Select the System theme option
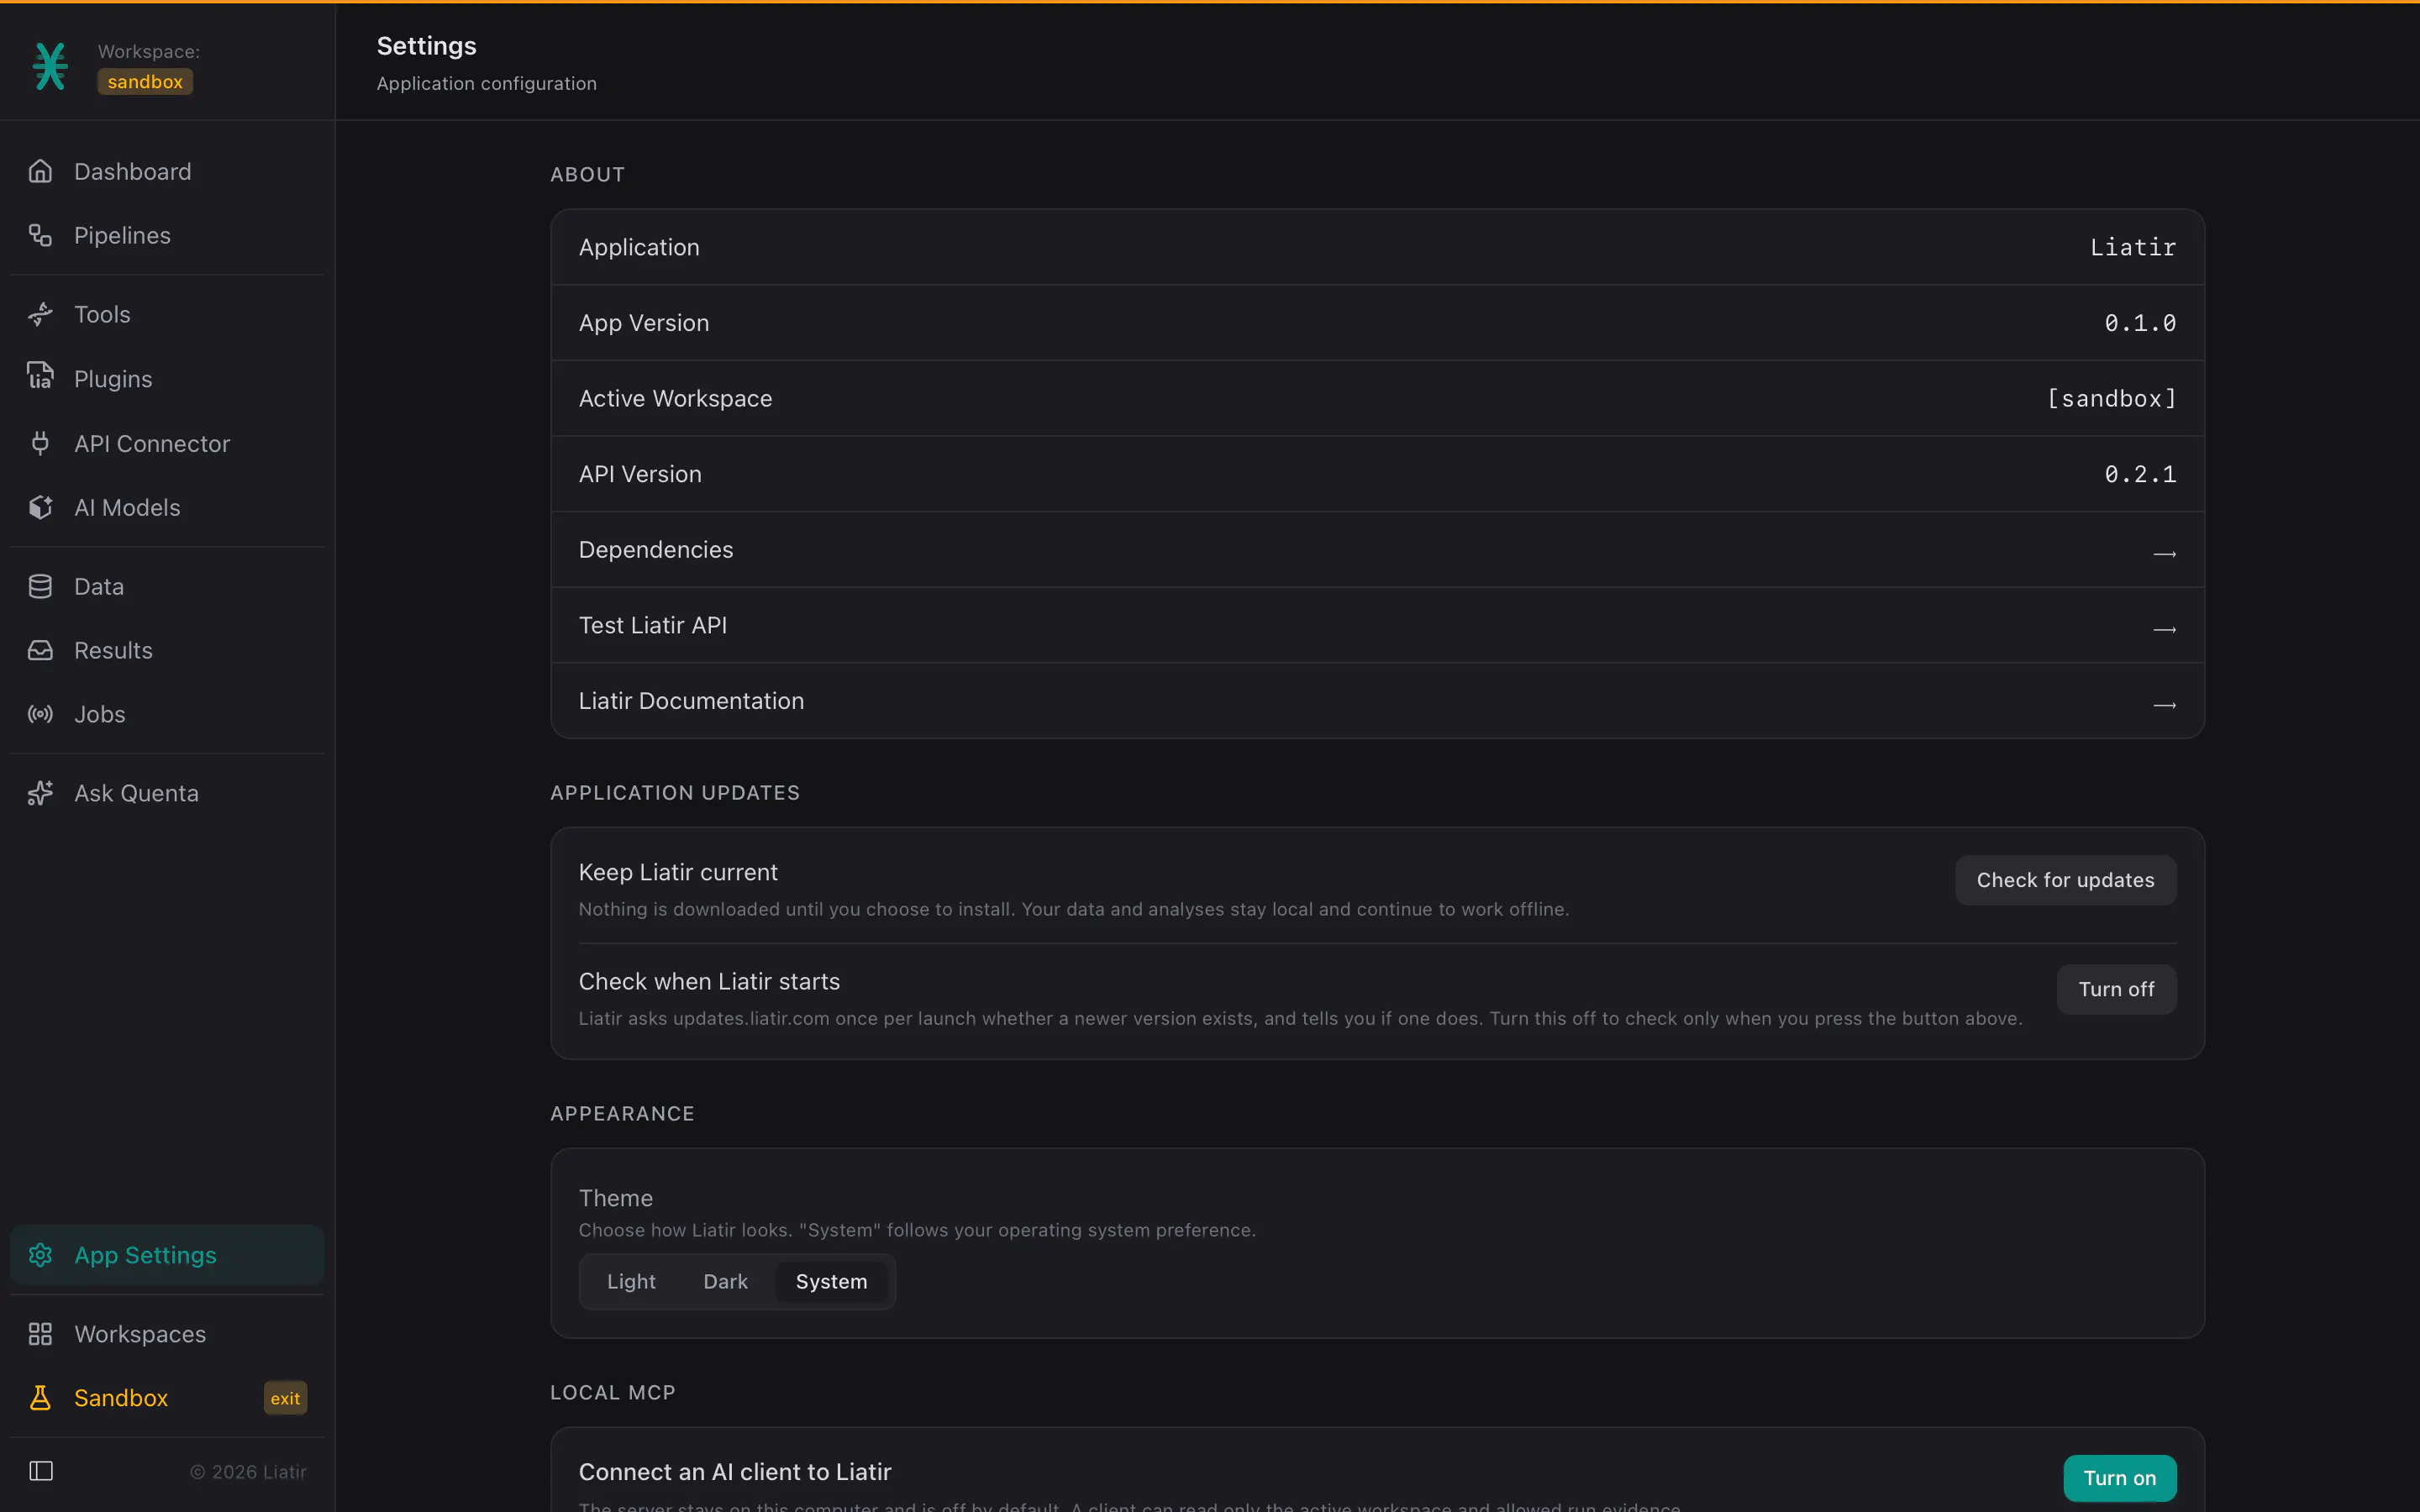Viewport: 2420px width, 1512px height. (831, 1281)
